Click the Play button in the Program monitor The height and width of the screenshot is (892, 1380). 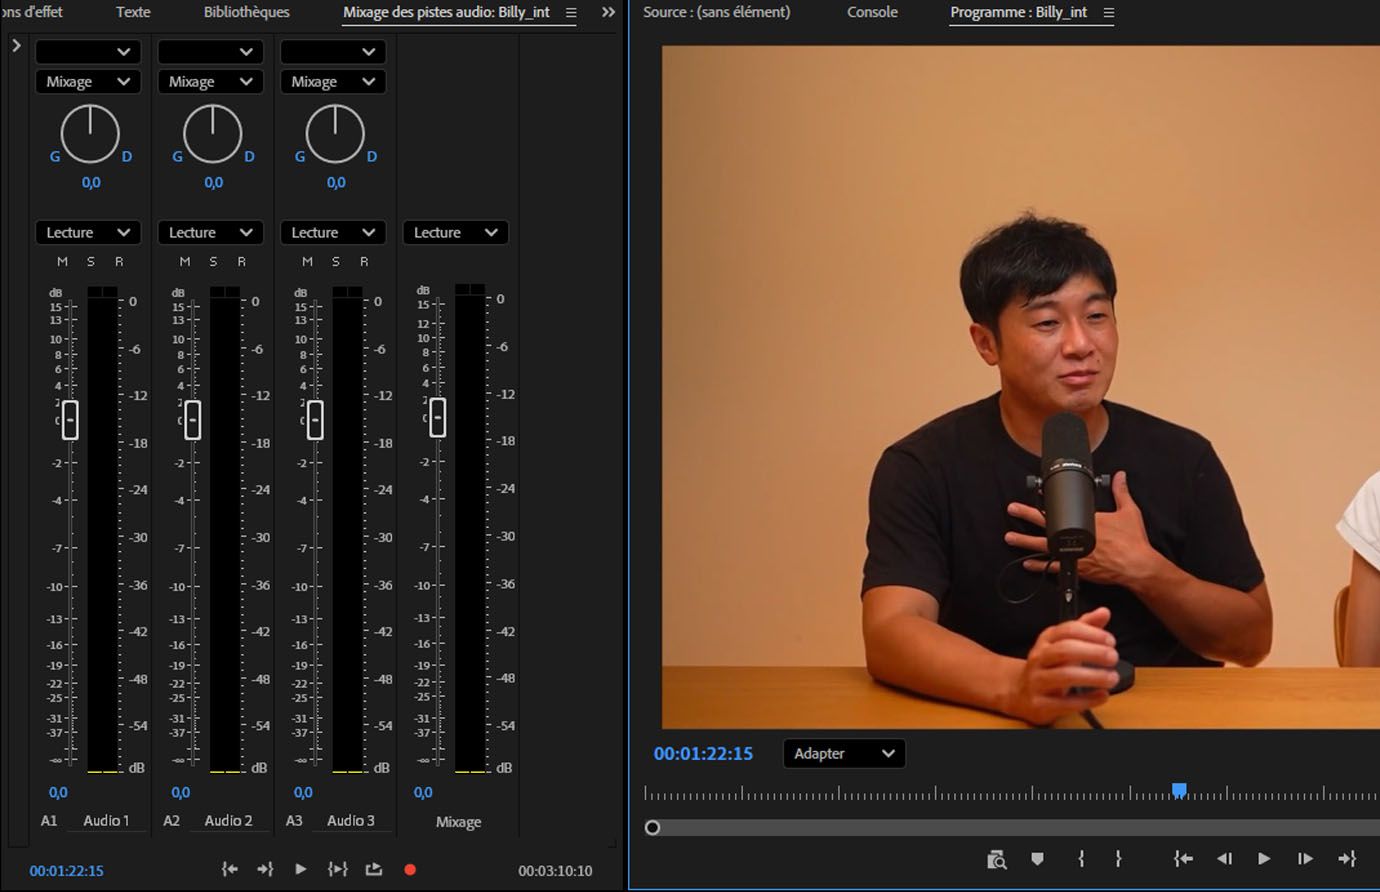(x=1263, y=858)
